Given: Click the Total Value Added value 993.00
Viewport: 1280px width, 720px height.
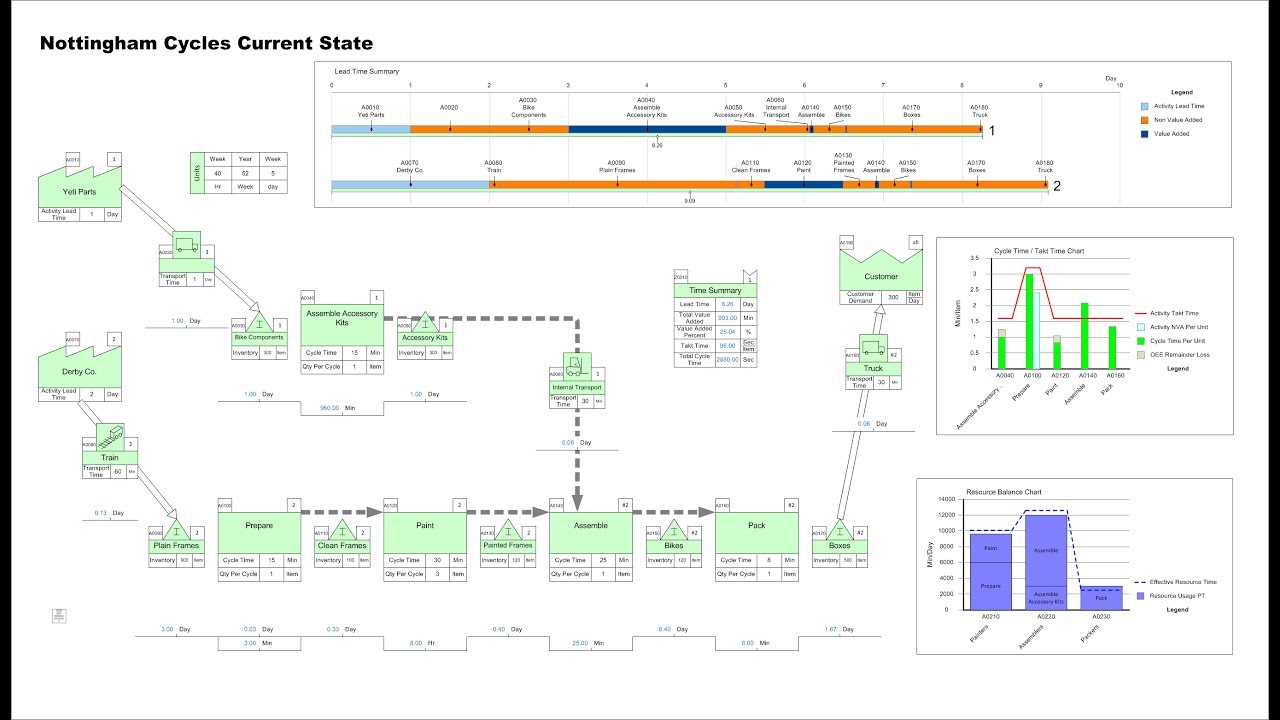Looking at the screenshot, I should click(727, 317).
